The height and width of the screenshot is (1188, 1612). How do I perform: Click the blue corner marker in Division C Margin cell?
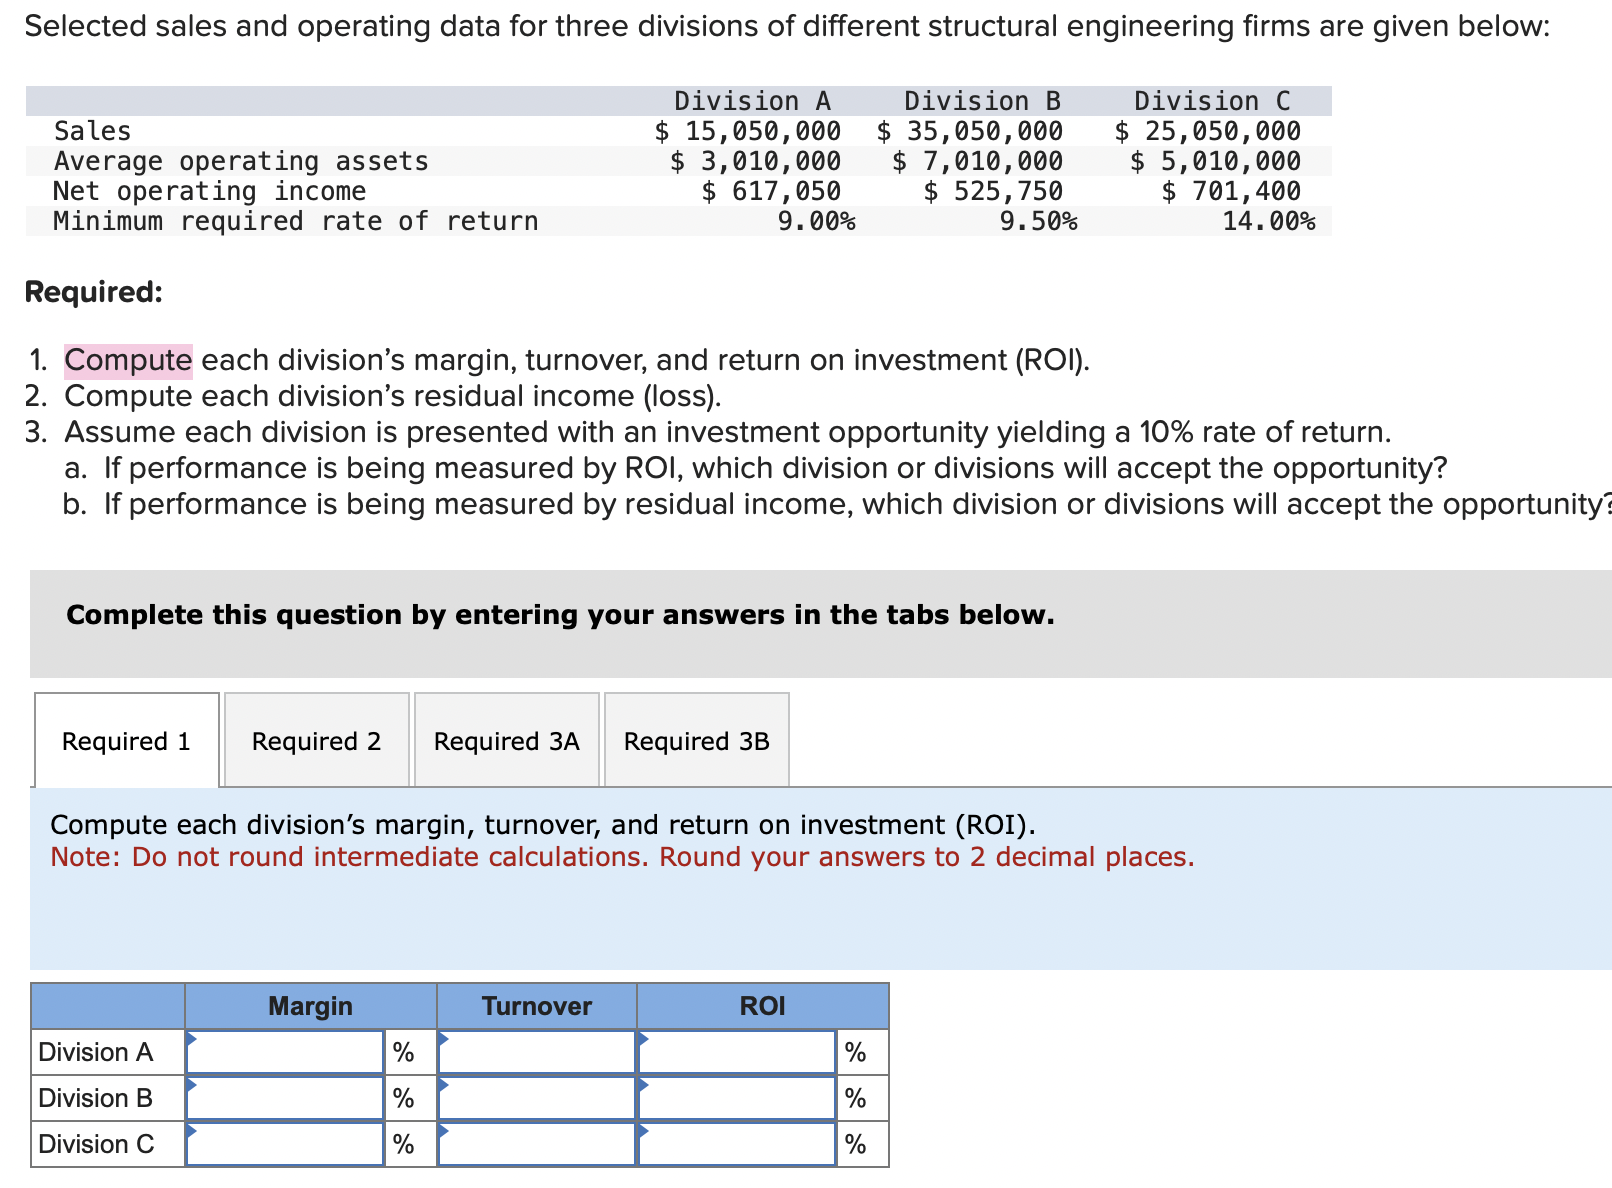coord(194,1134)
